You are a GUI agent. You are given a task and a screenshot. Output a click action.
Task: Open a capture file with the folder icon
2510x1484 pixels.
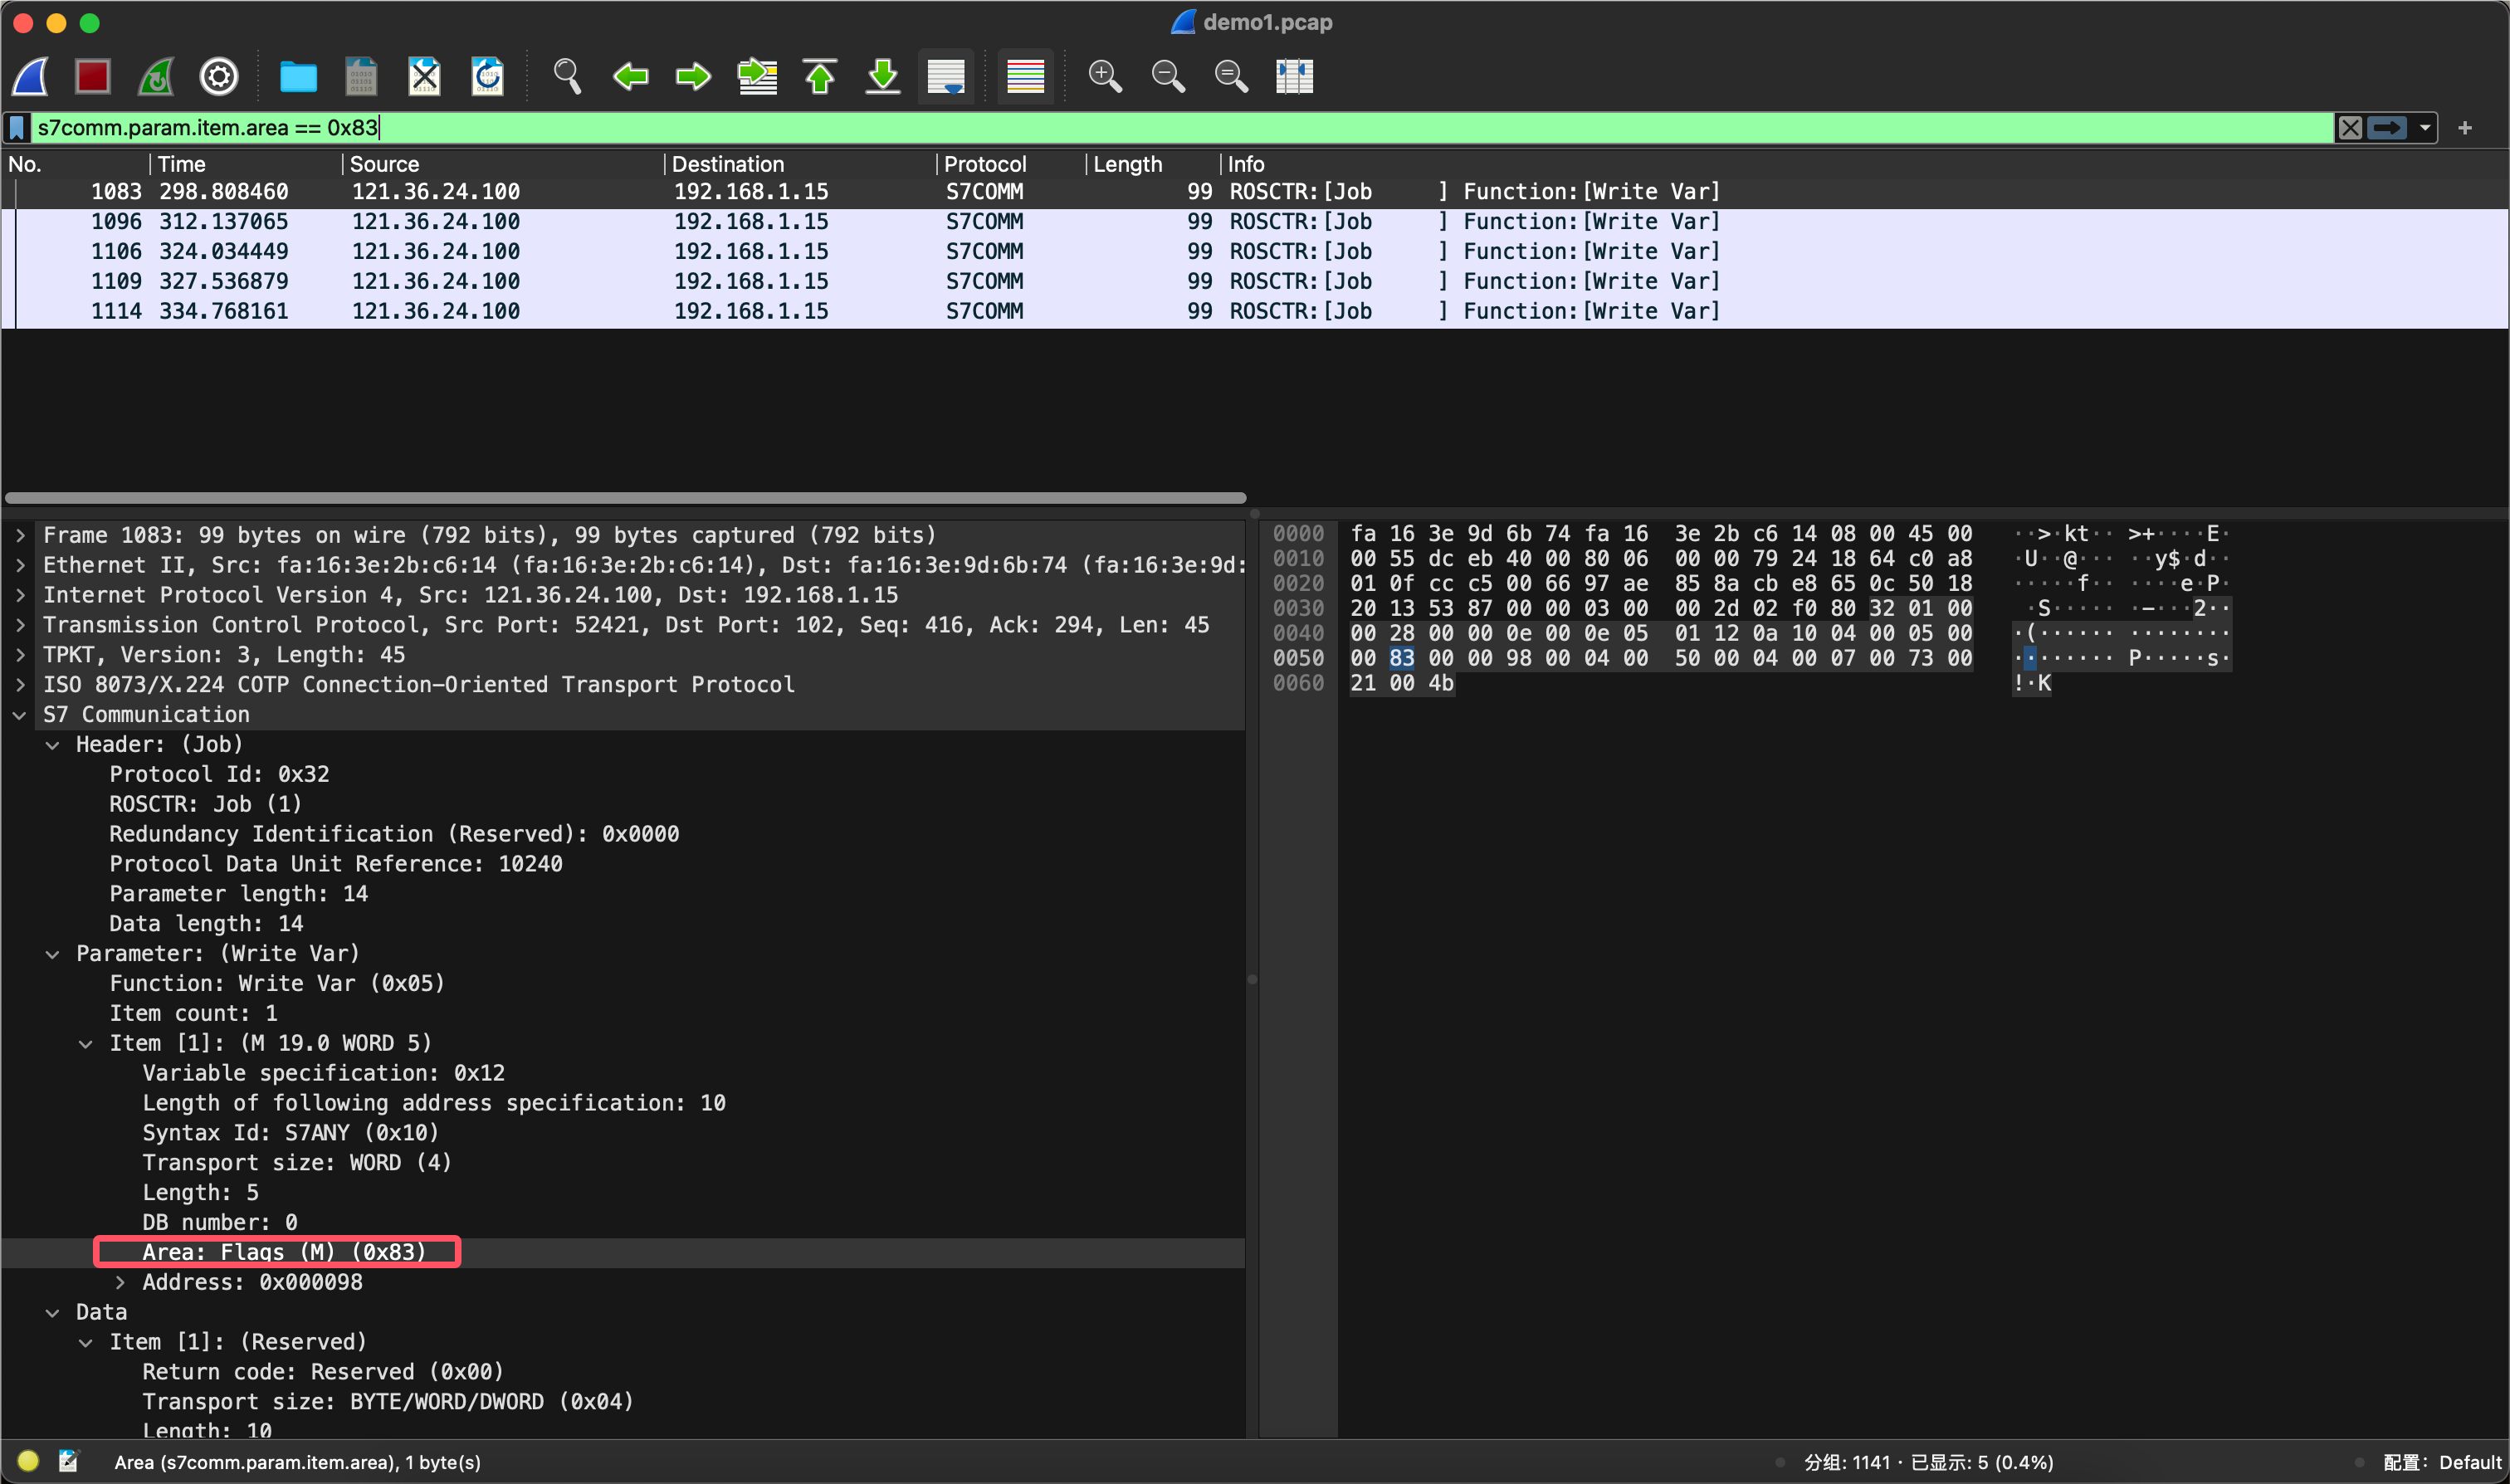[298, 76]
